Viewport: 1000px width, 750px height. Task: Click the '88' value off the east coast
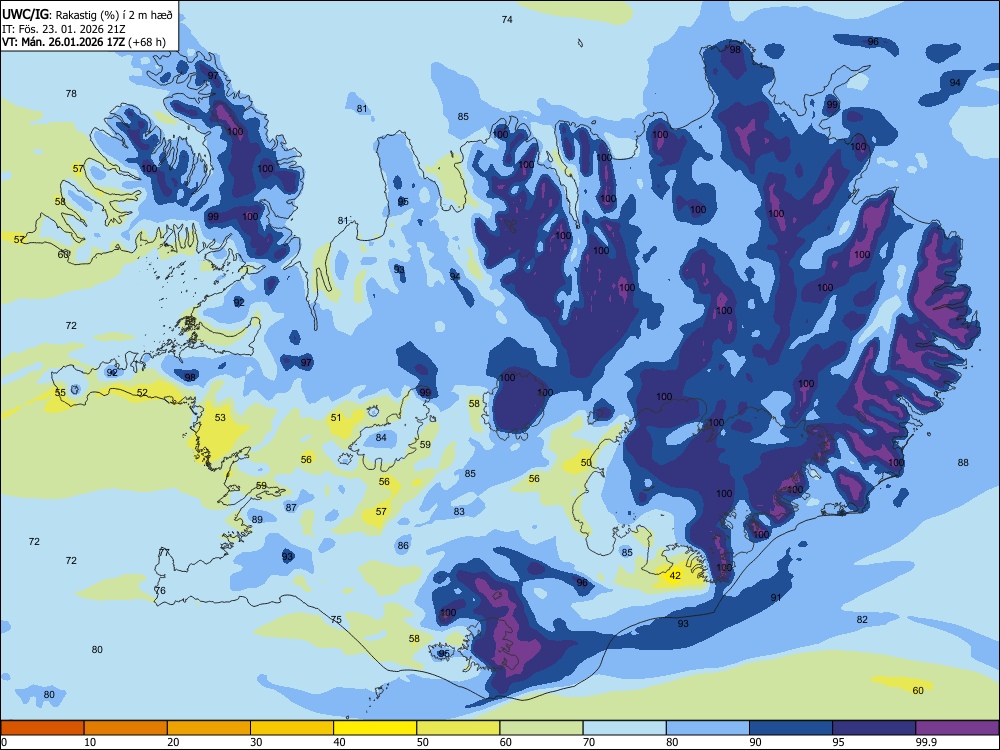[963, 463]
